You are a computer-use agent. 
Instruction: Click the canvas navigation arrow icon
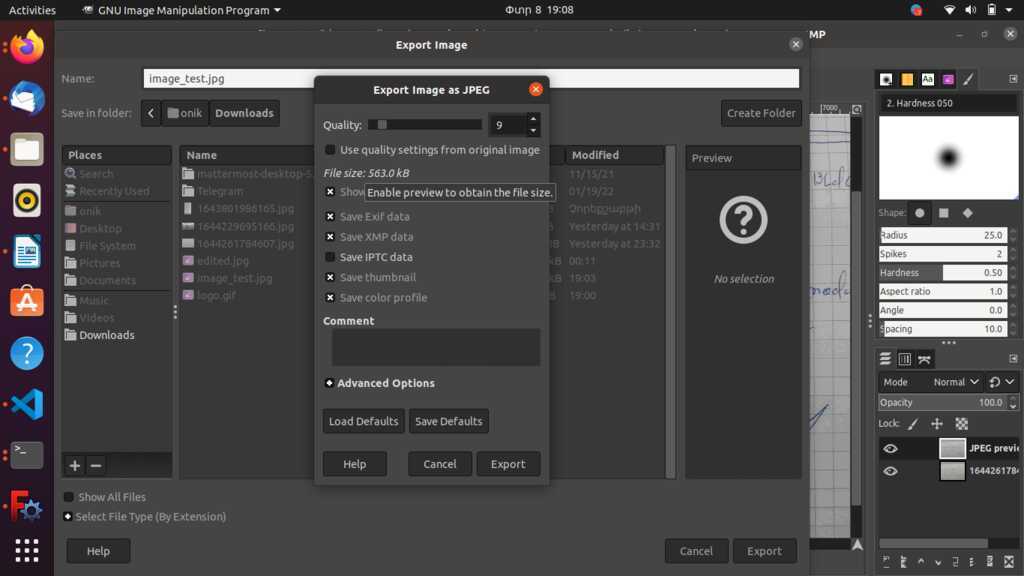pos(857,545)
